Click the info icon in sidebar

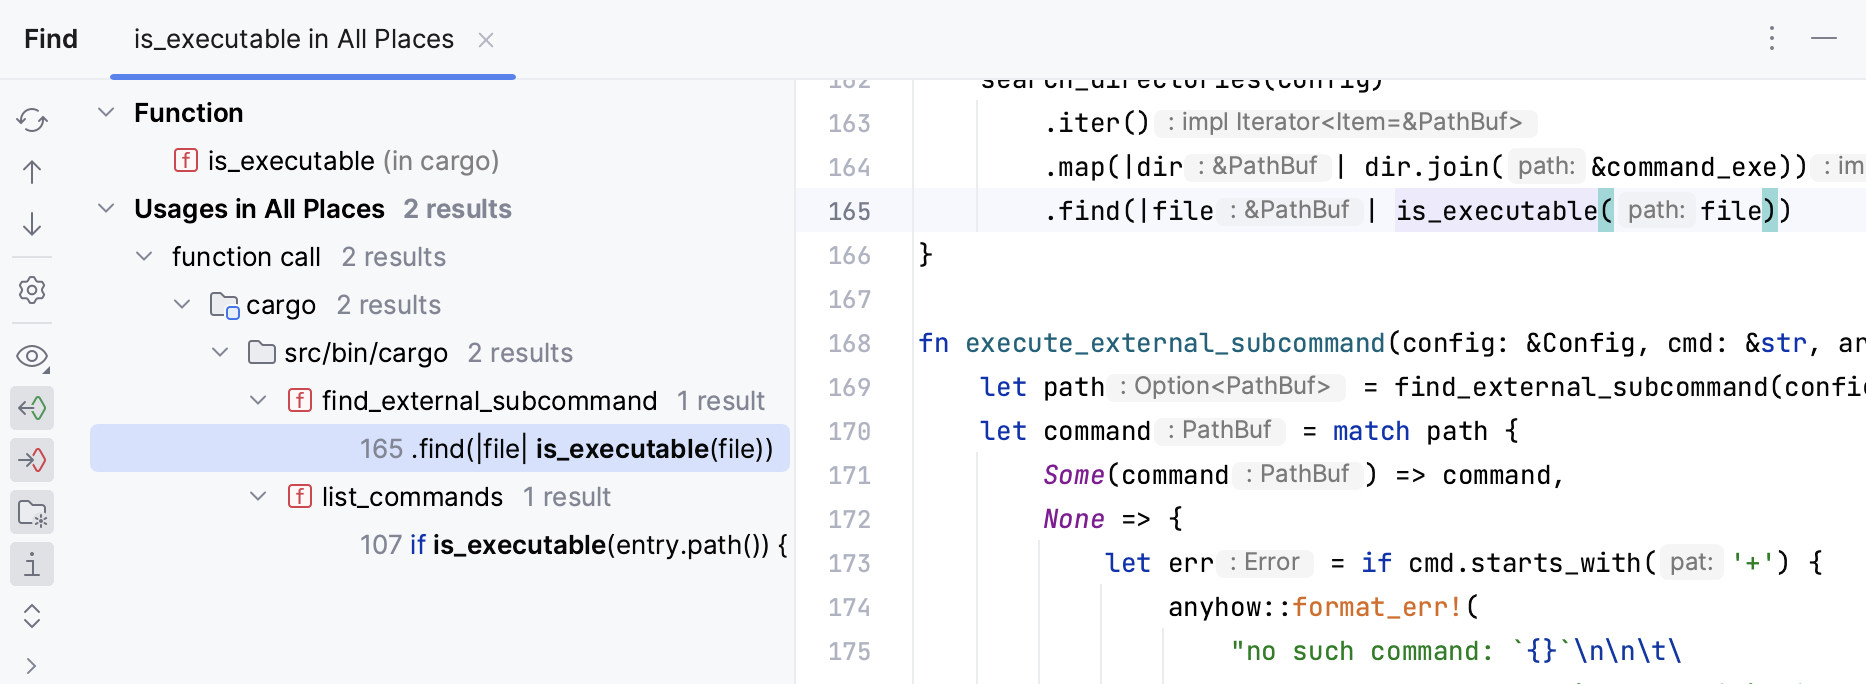click(x=32, y=565)
